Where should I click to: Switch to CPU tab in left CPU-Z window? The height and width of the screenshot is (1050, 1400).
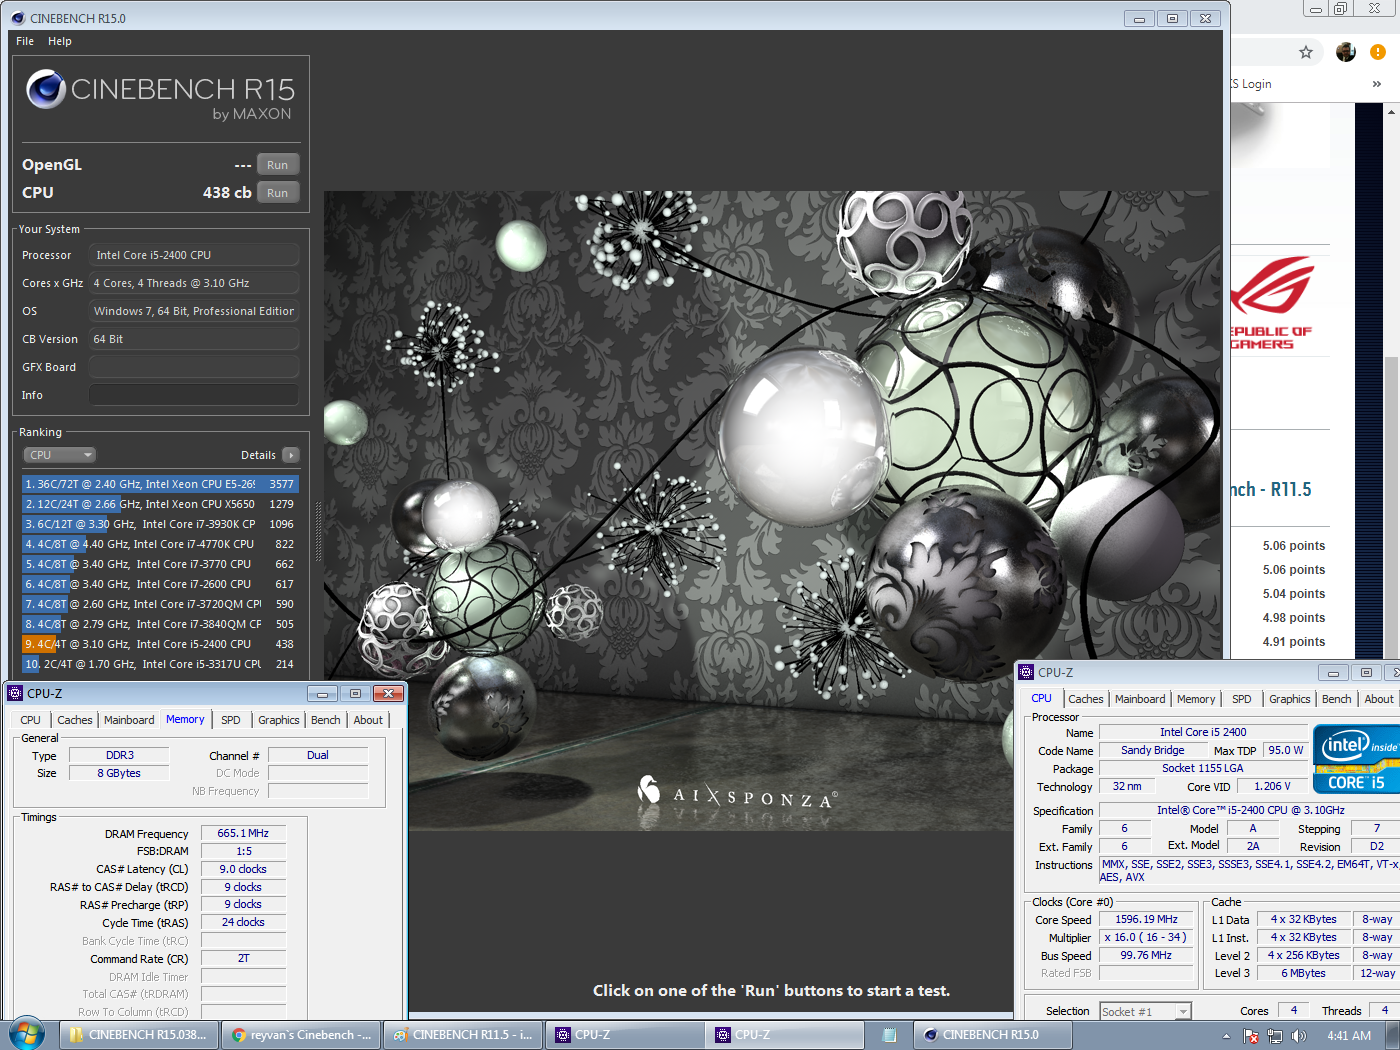(x=31, y=720)
